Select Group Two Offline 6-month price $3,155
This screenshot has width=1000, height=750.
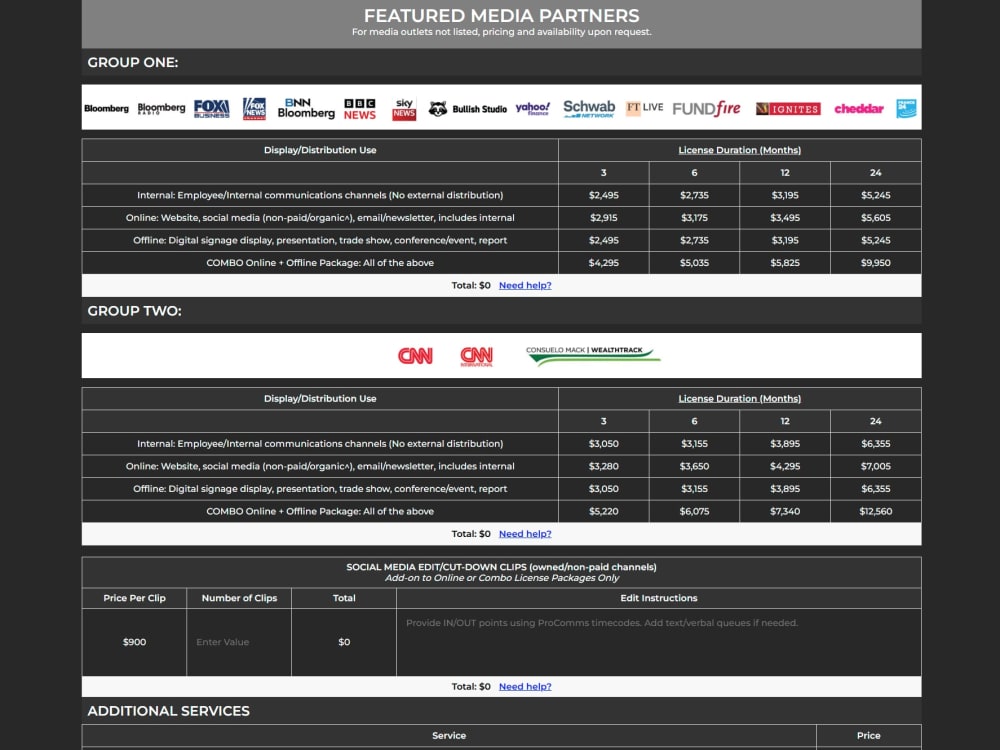coord(695,489)
